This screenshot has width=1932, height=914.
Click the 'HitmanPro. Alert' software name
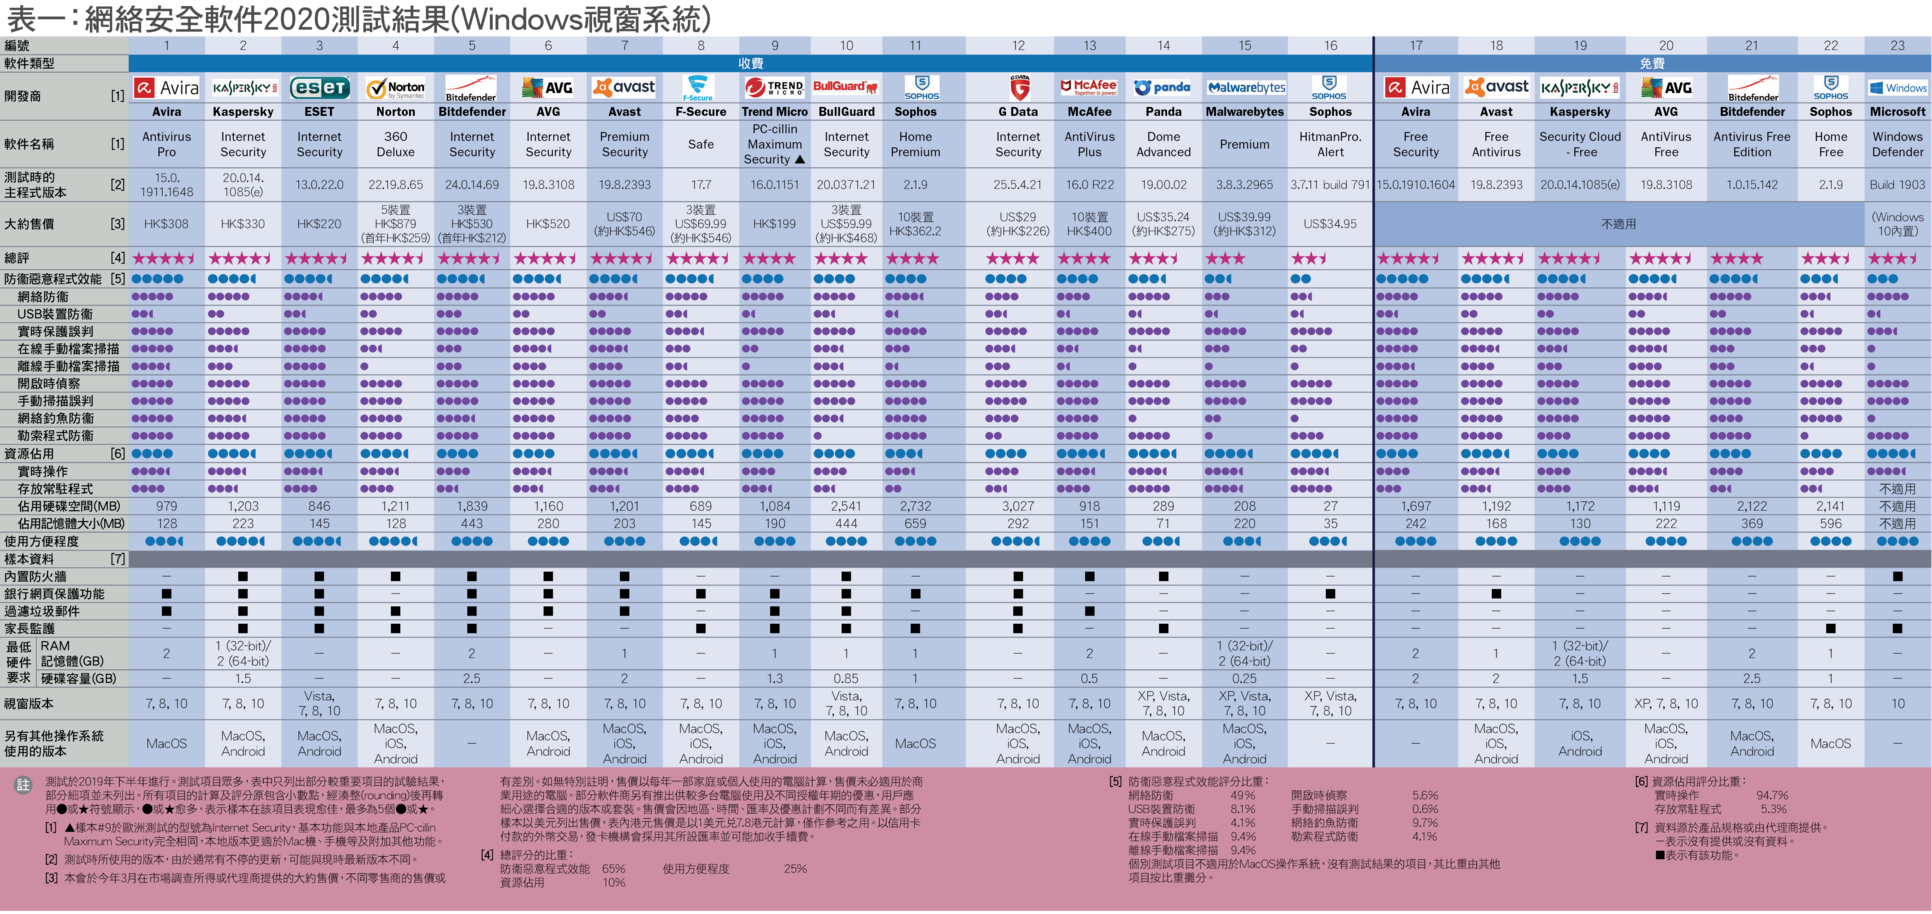coord(1331,144)
